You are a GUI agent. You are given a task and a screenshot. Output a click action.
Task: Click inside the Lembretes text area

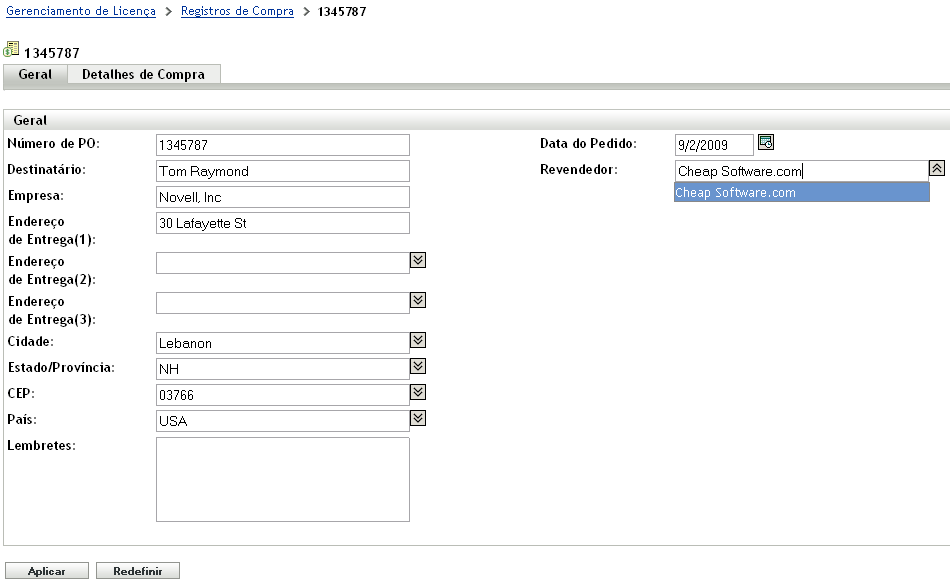coord(283,479)
